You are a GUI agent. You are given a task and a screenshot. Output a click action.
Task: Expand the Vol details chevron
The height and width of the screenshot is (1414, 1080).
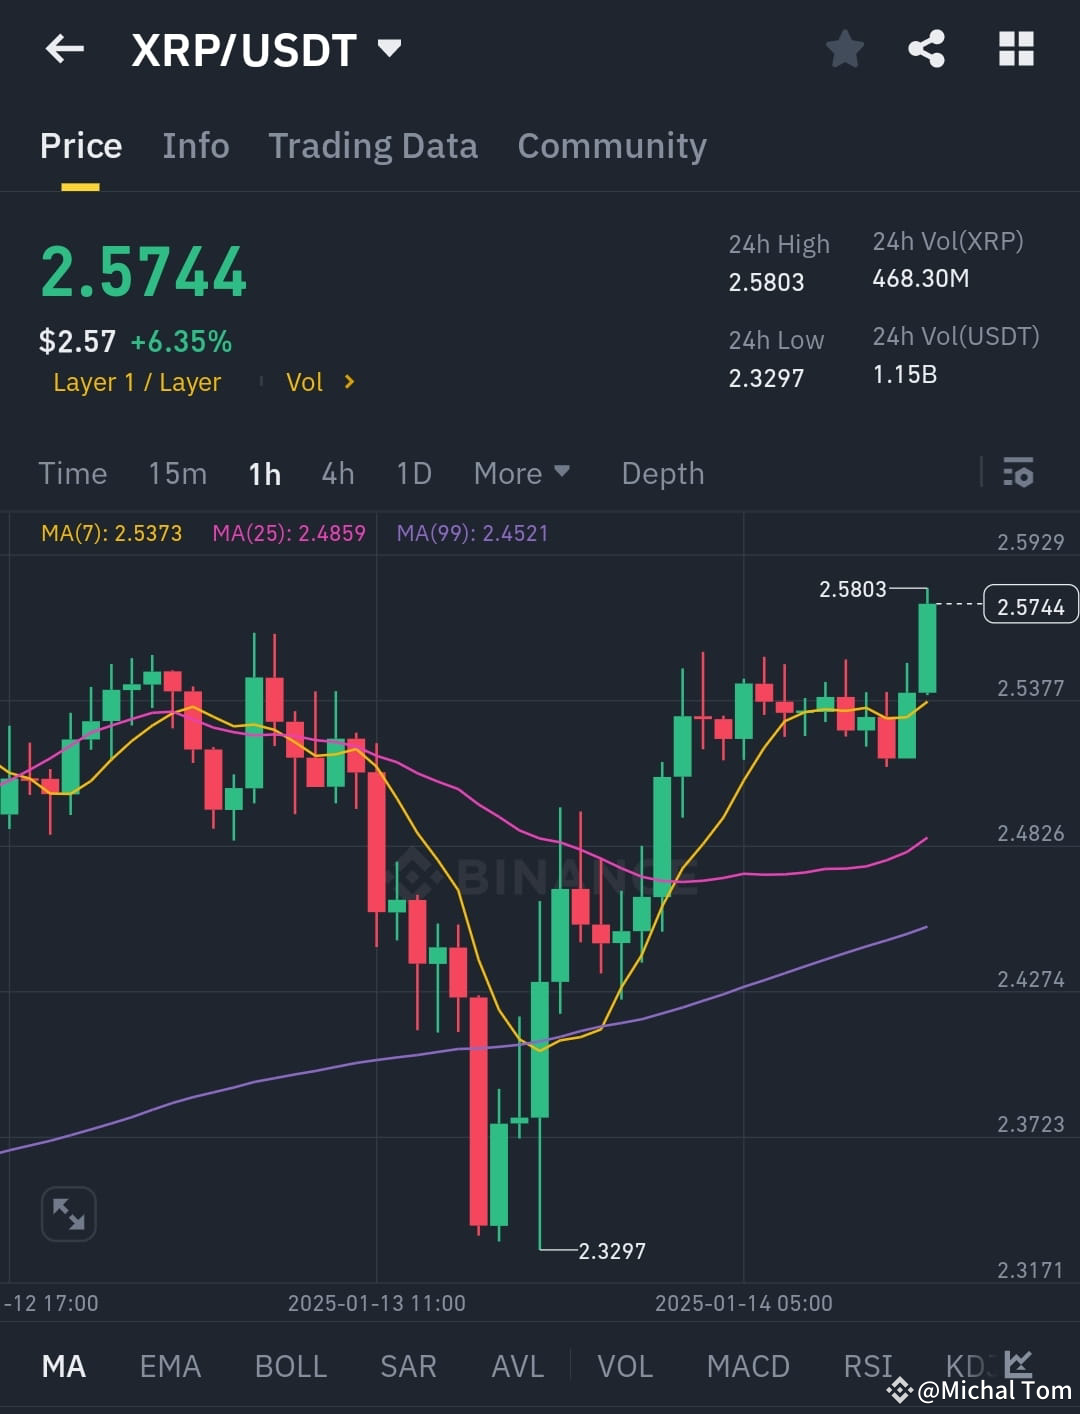(x=347, y=381)
